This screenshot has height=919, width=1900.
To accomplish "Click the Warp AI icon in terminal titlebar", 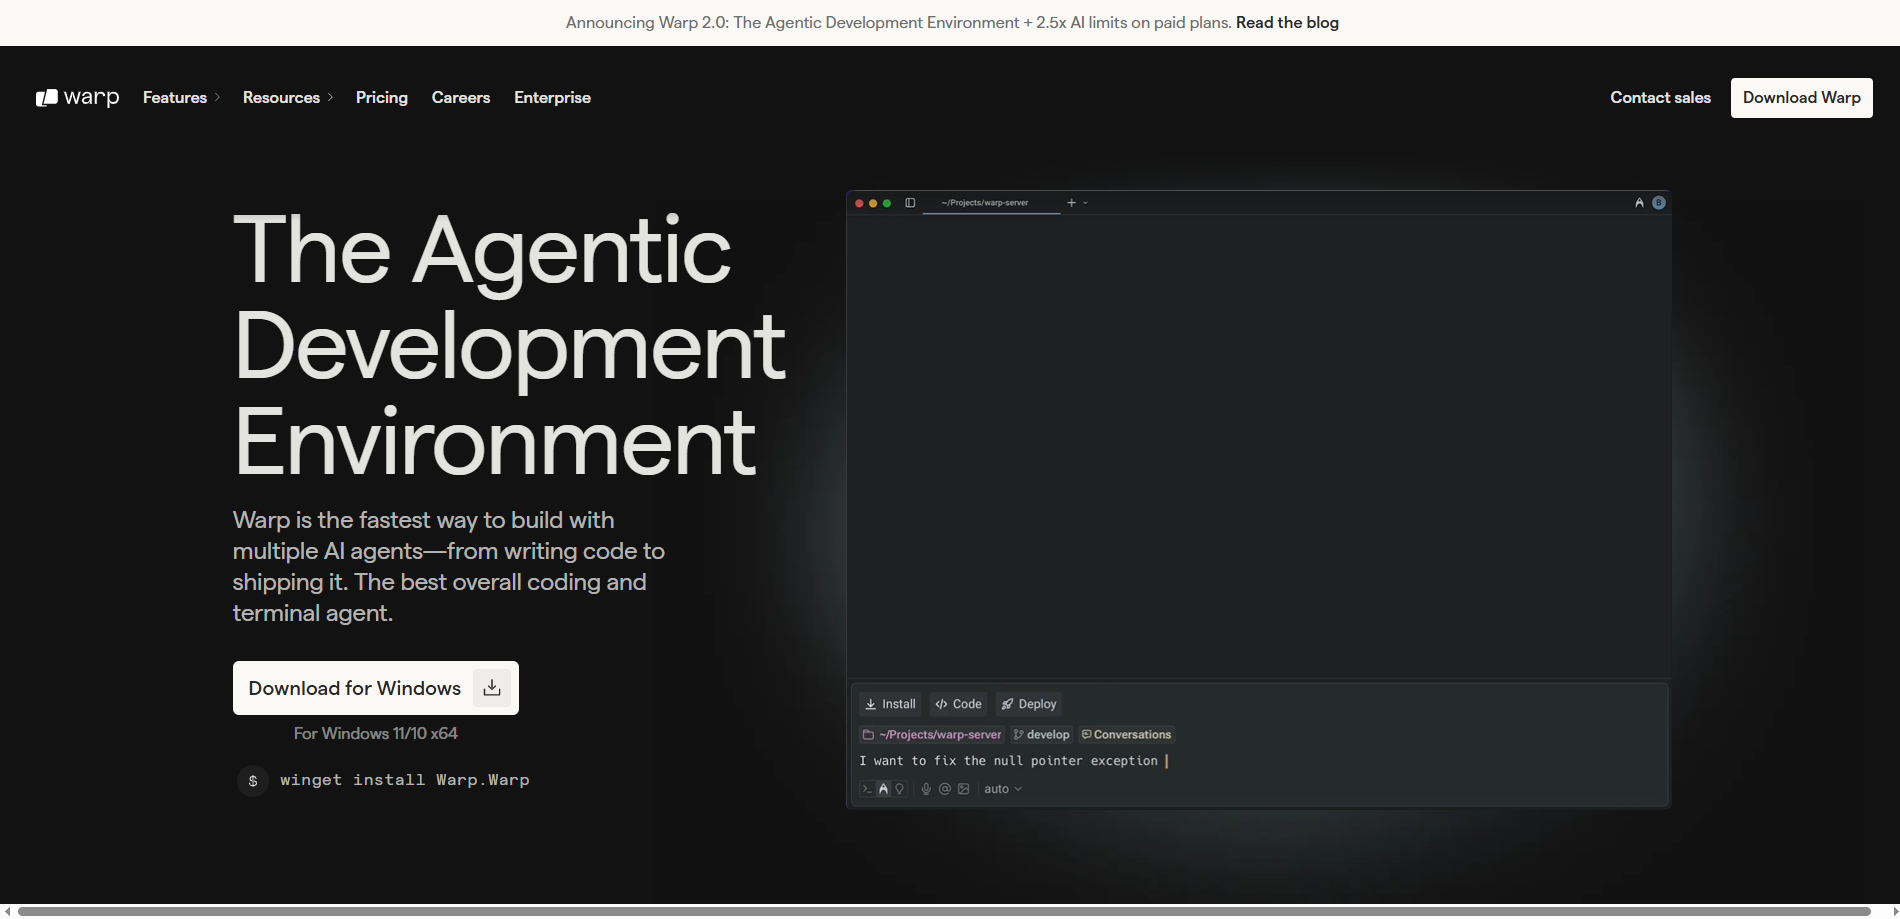I will (1639, 203).
